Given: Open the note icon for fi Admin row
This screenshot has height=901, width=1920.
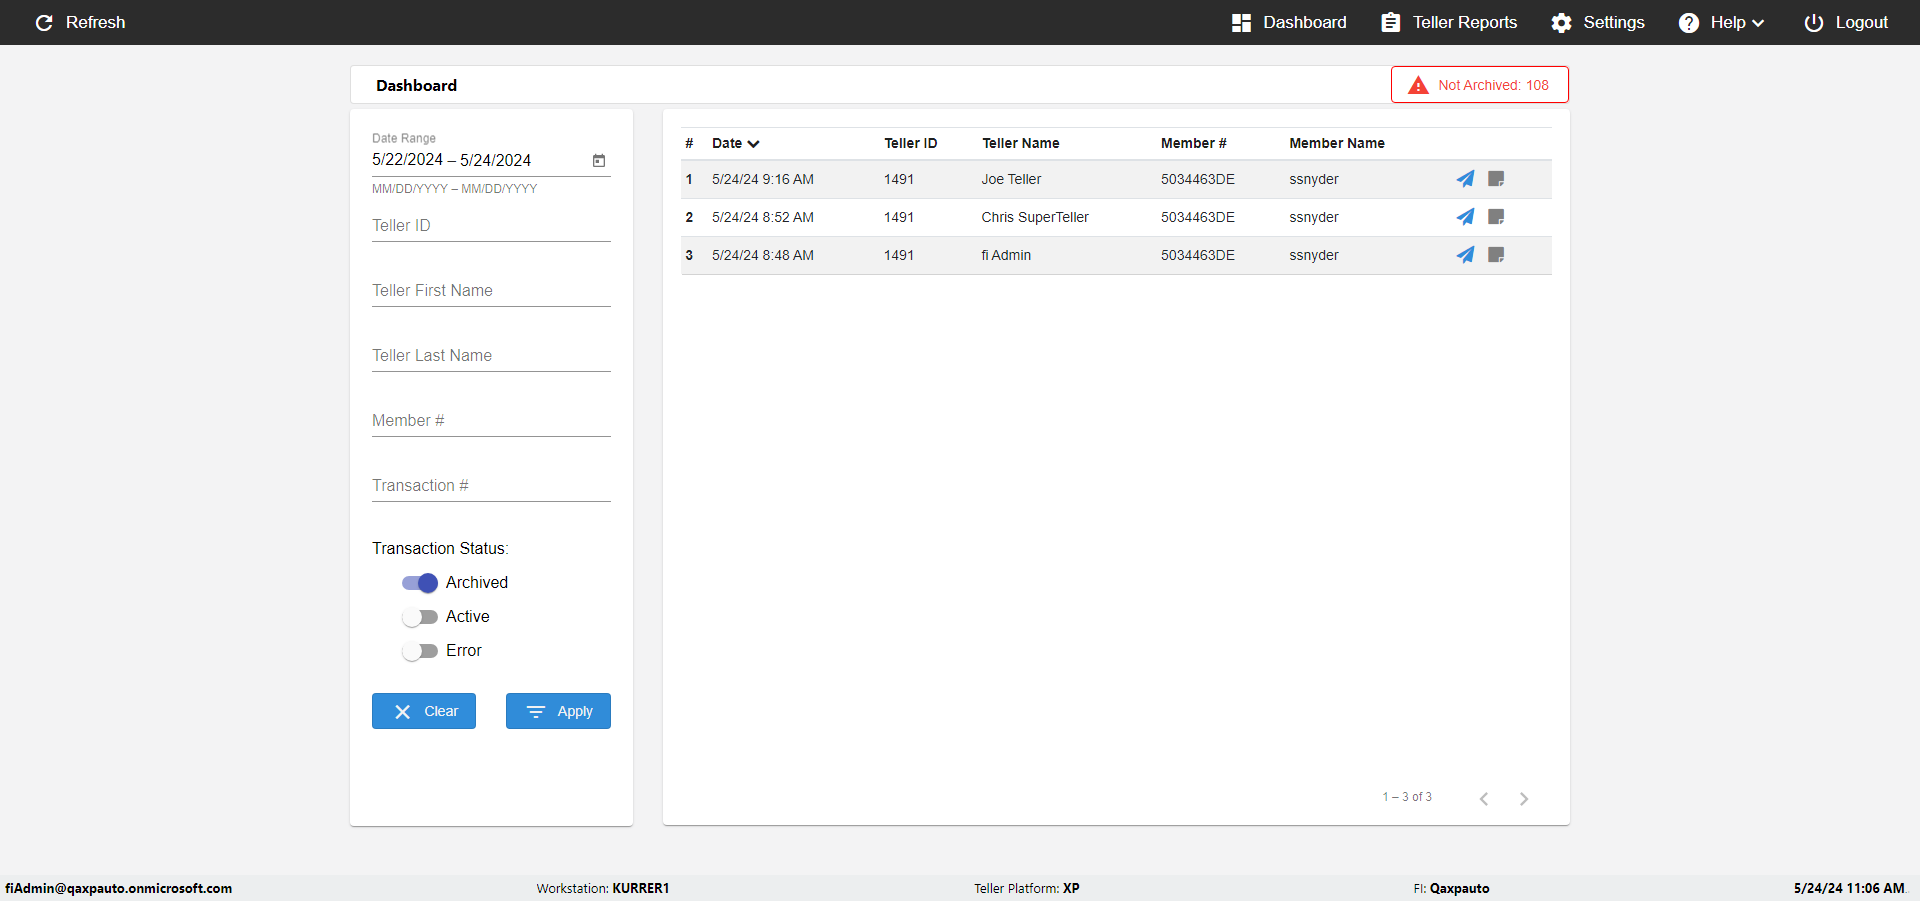Looking at the screenshot, I should (x=1496, y=255).
